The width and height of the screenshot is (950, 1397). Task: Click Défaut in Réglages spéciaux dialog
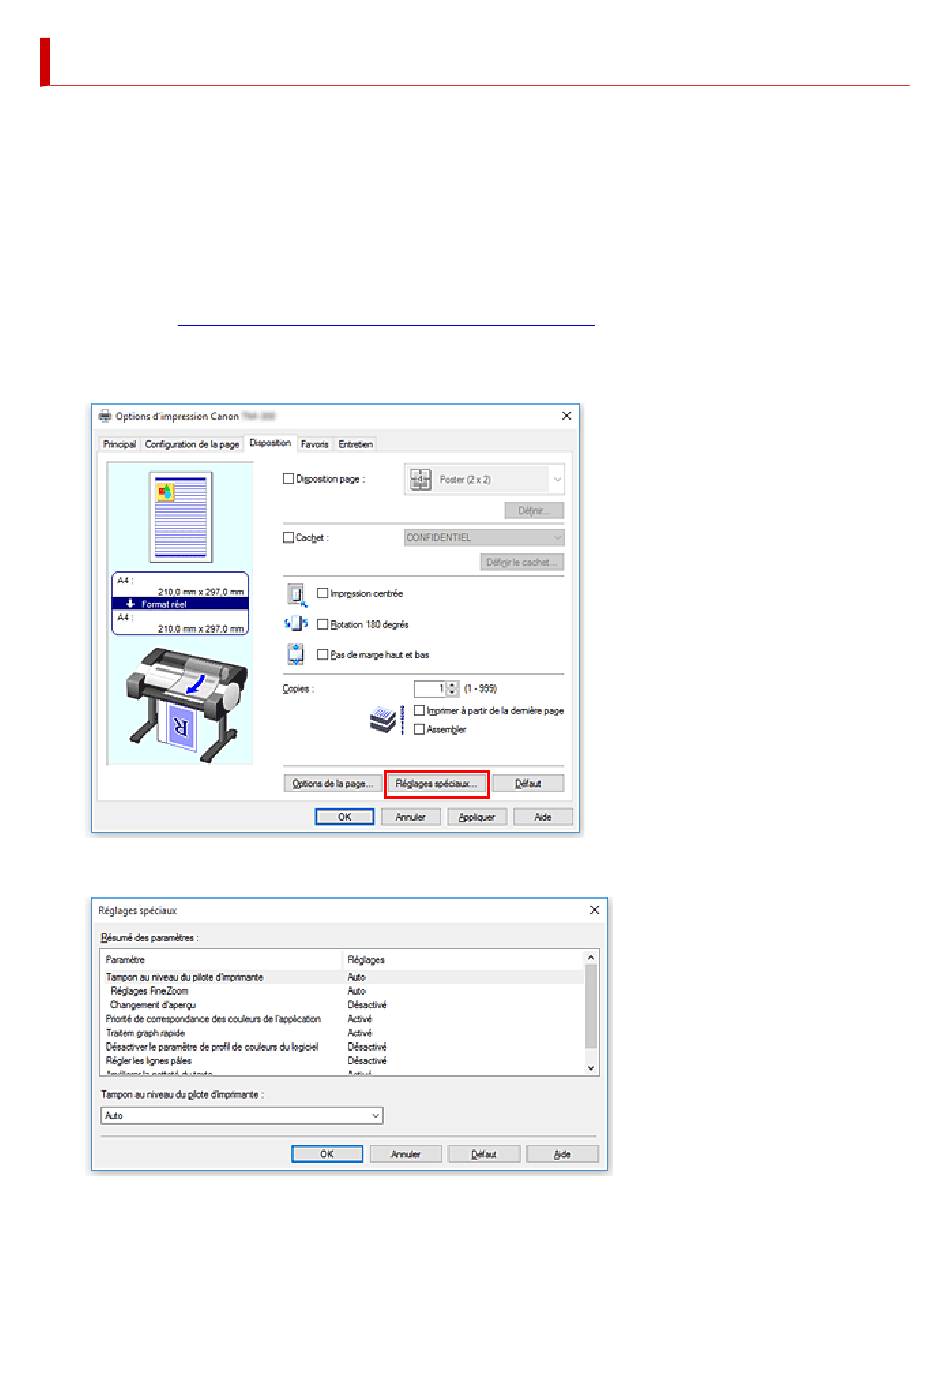[484, 1155]
